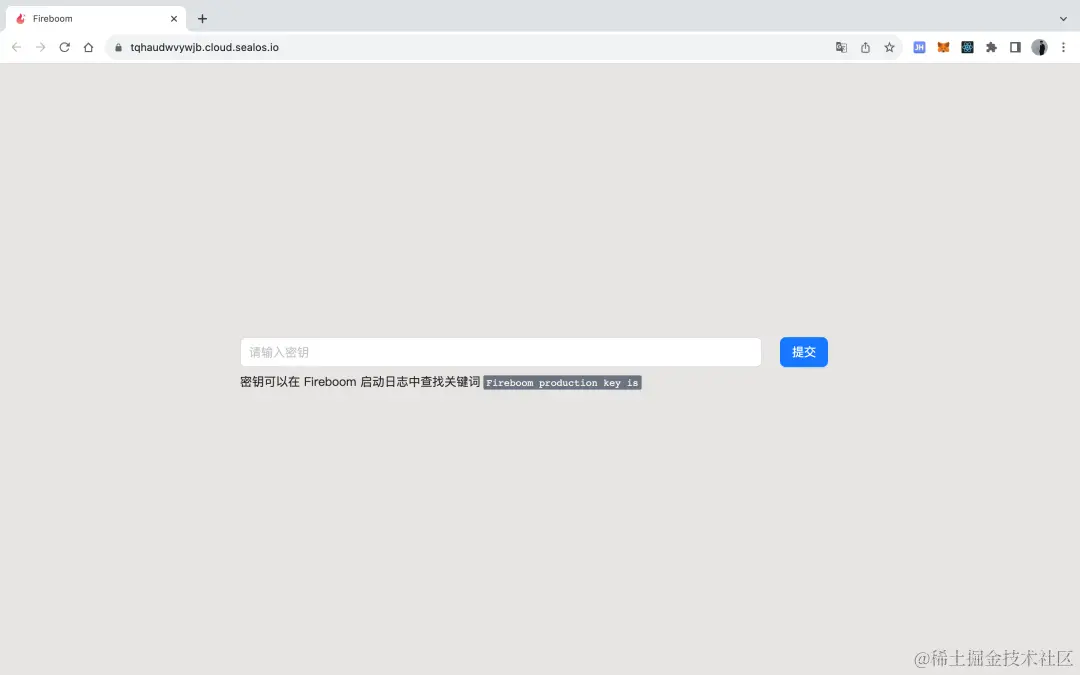Close the Fireboom tab
1080x675 pixels.
(x=174, y=19)
